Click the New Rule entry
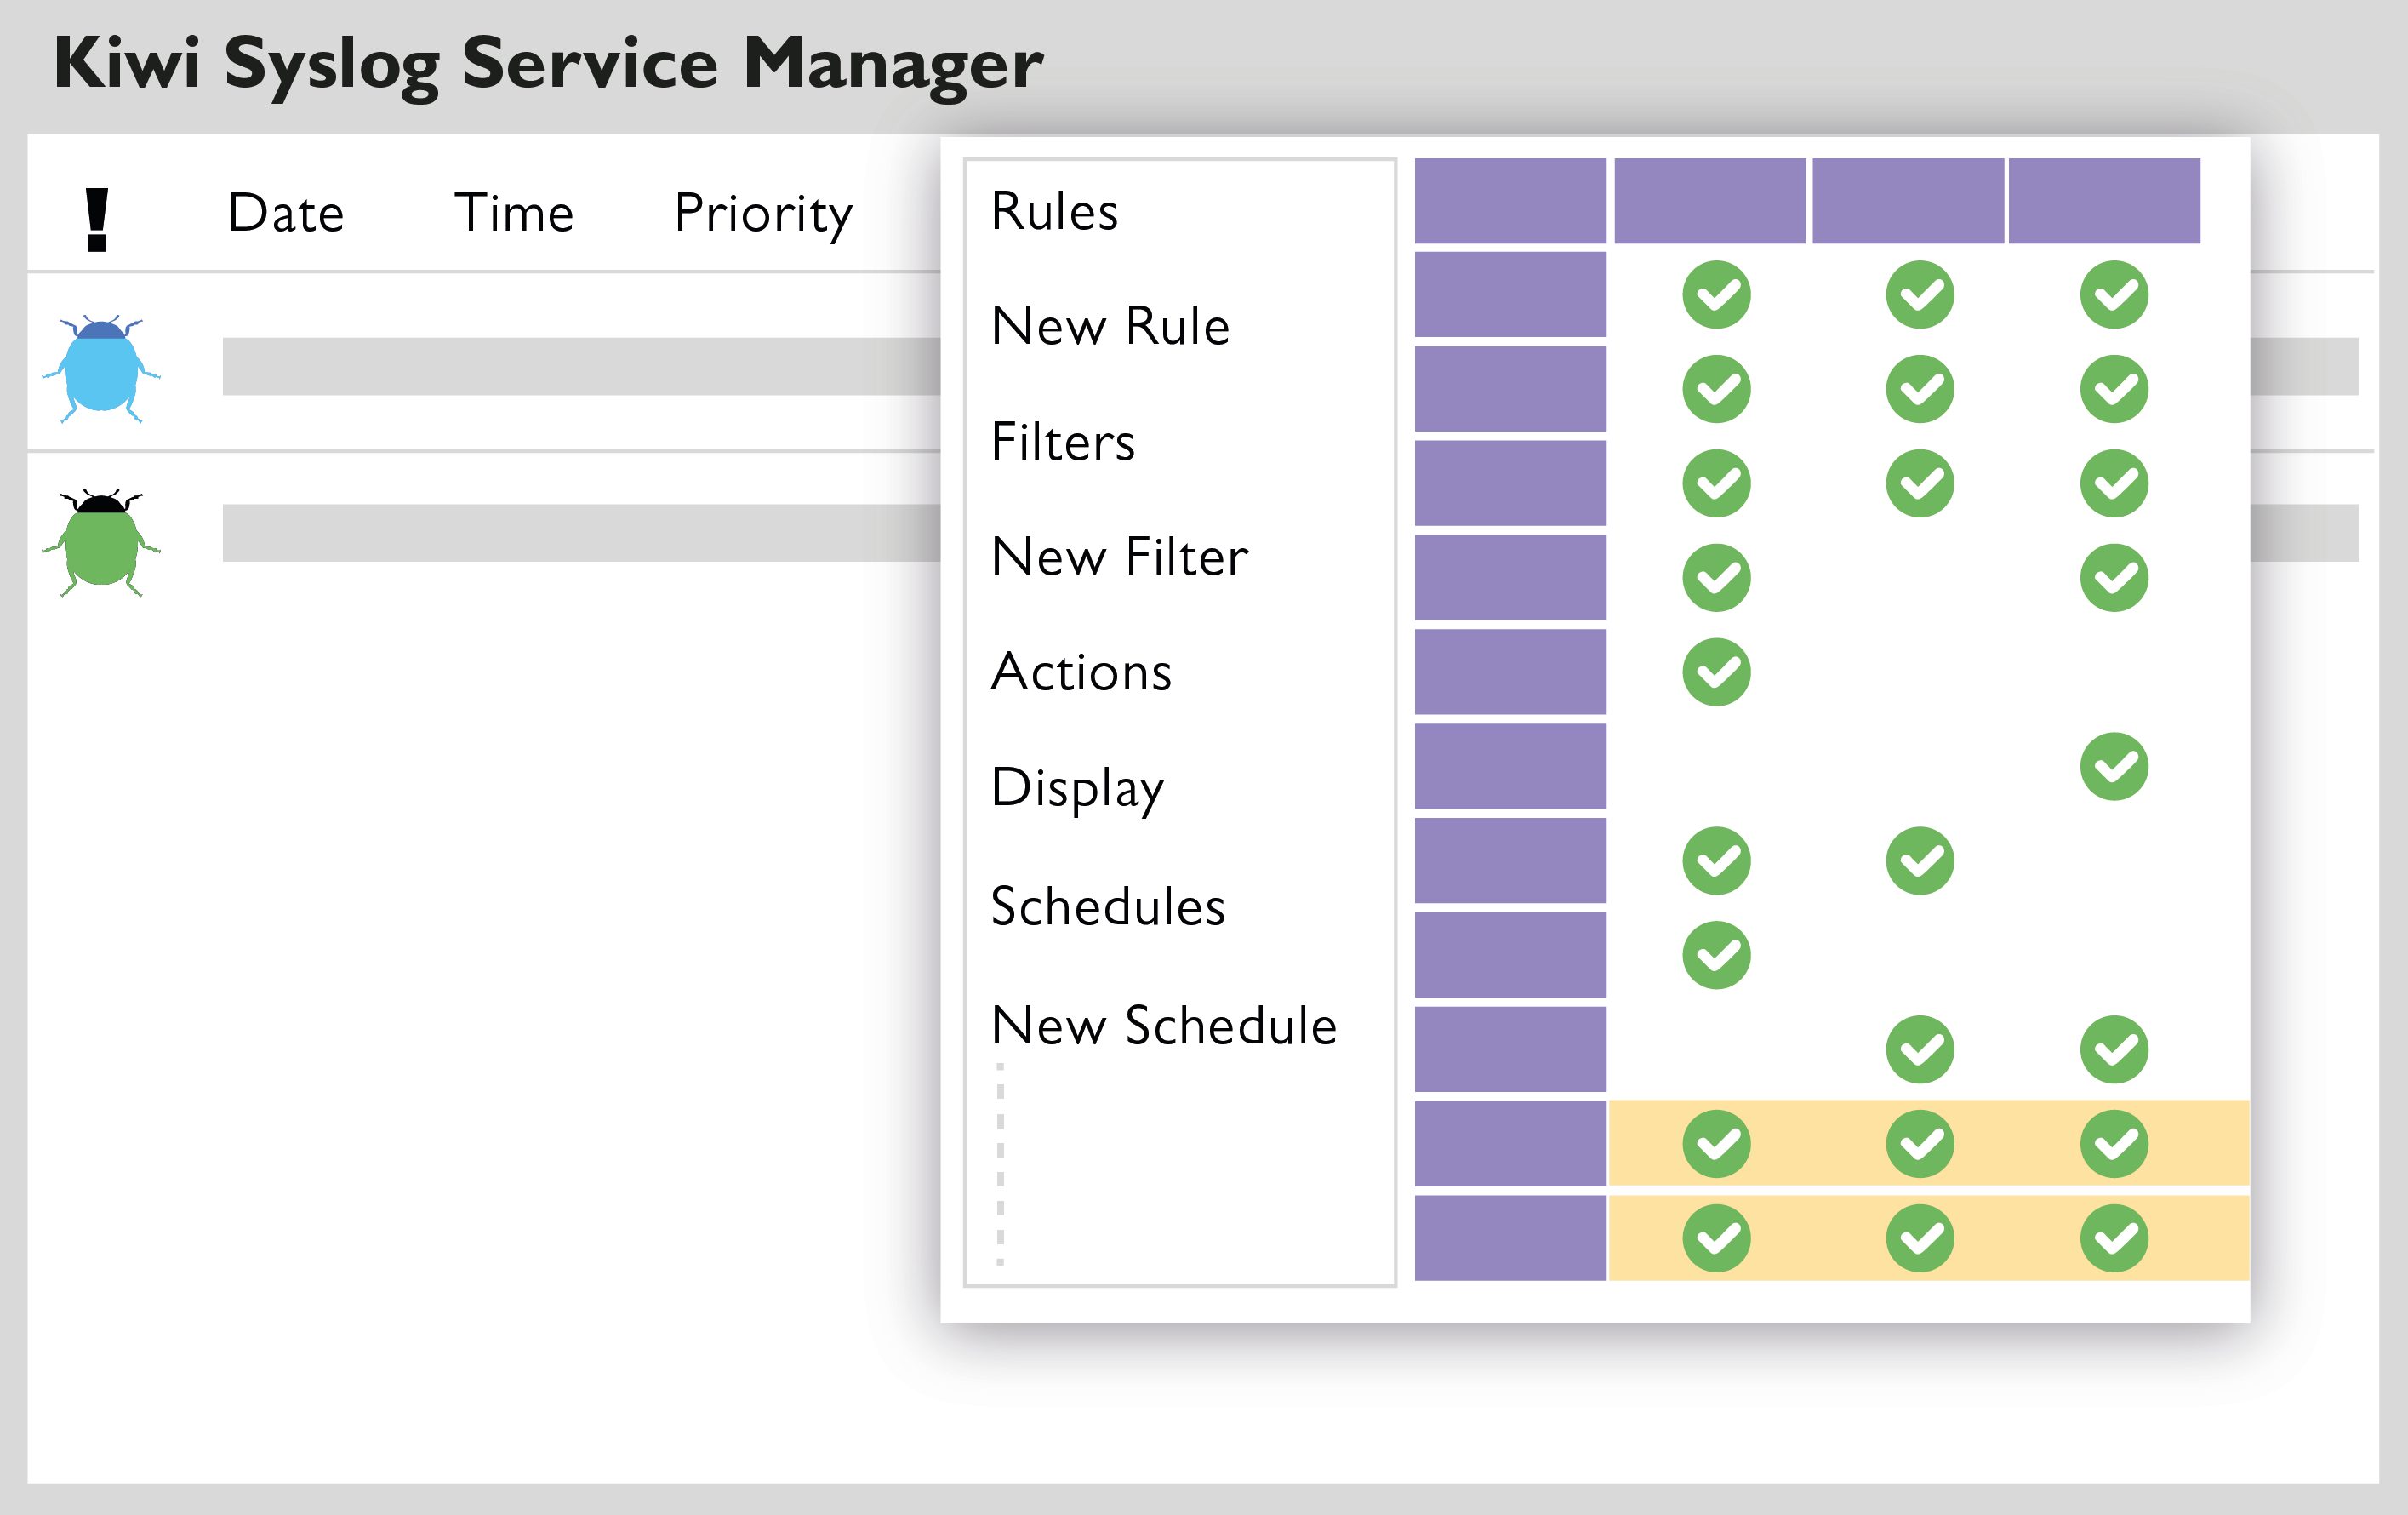The width and height of the screenshot is (2408, 1515). [1110, 327]
